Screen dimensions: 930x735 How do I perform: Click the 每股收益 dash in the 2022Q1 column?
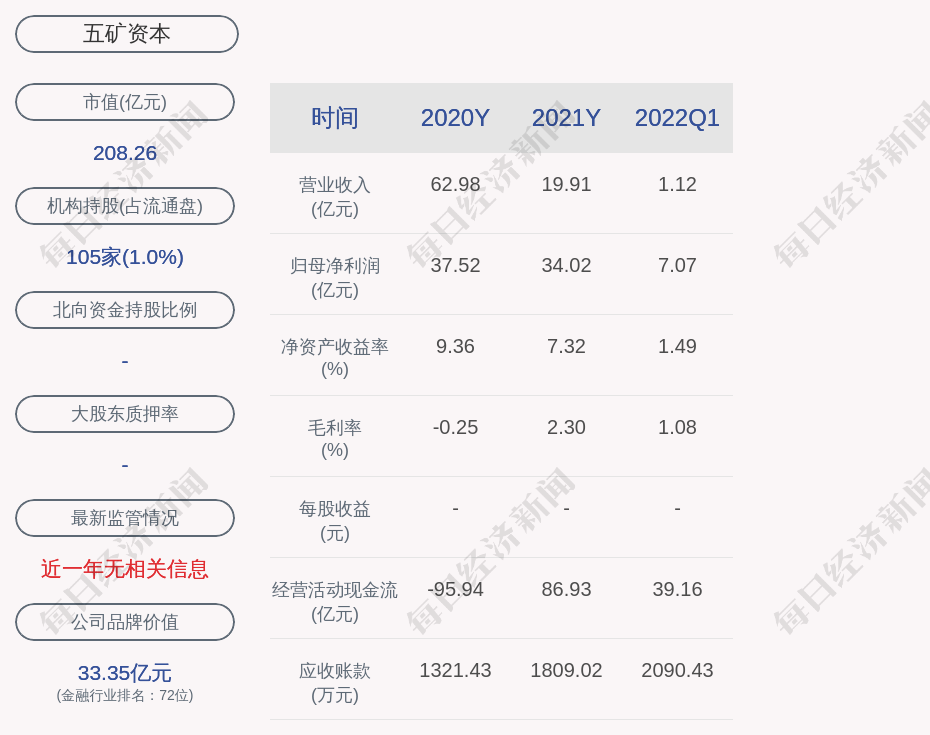click(x=677, y=509)
